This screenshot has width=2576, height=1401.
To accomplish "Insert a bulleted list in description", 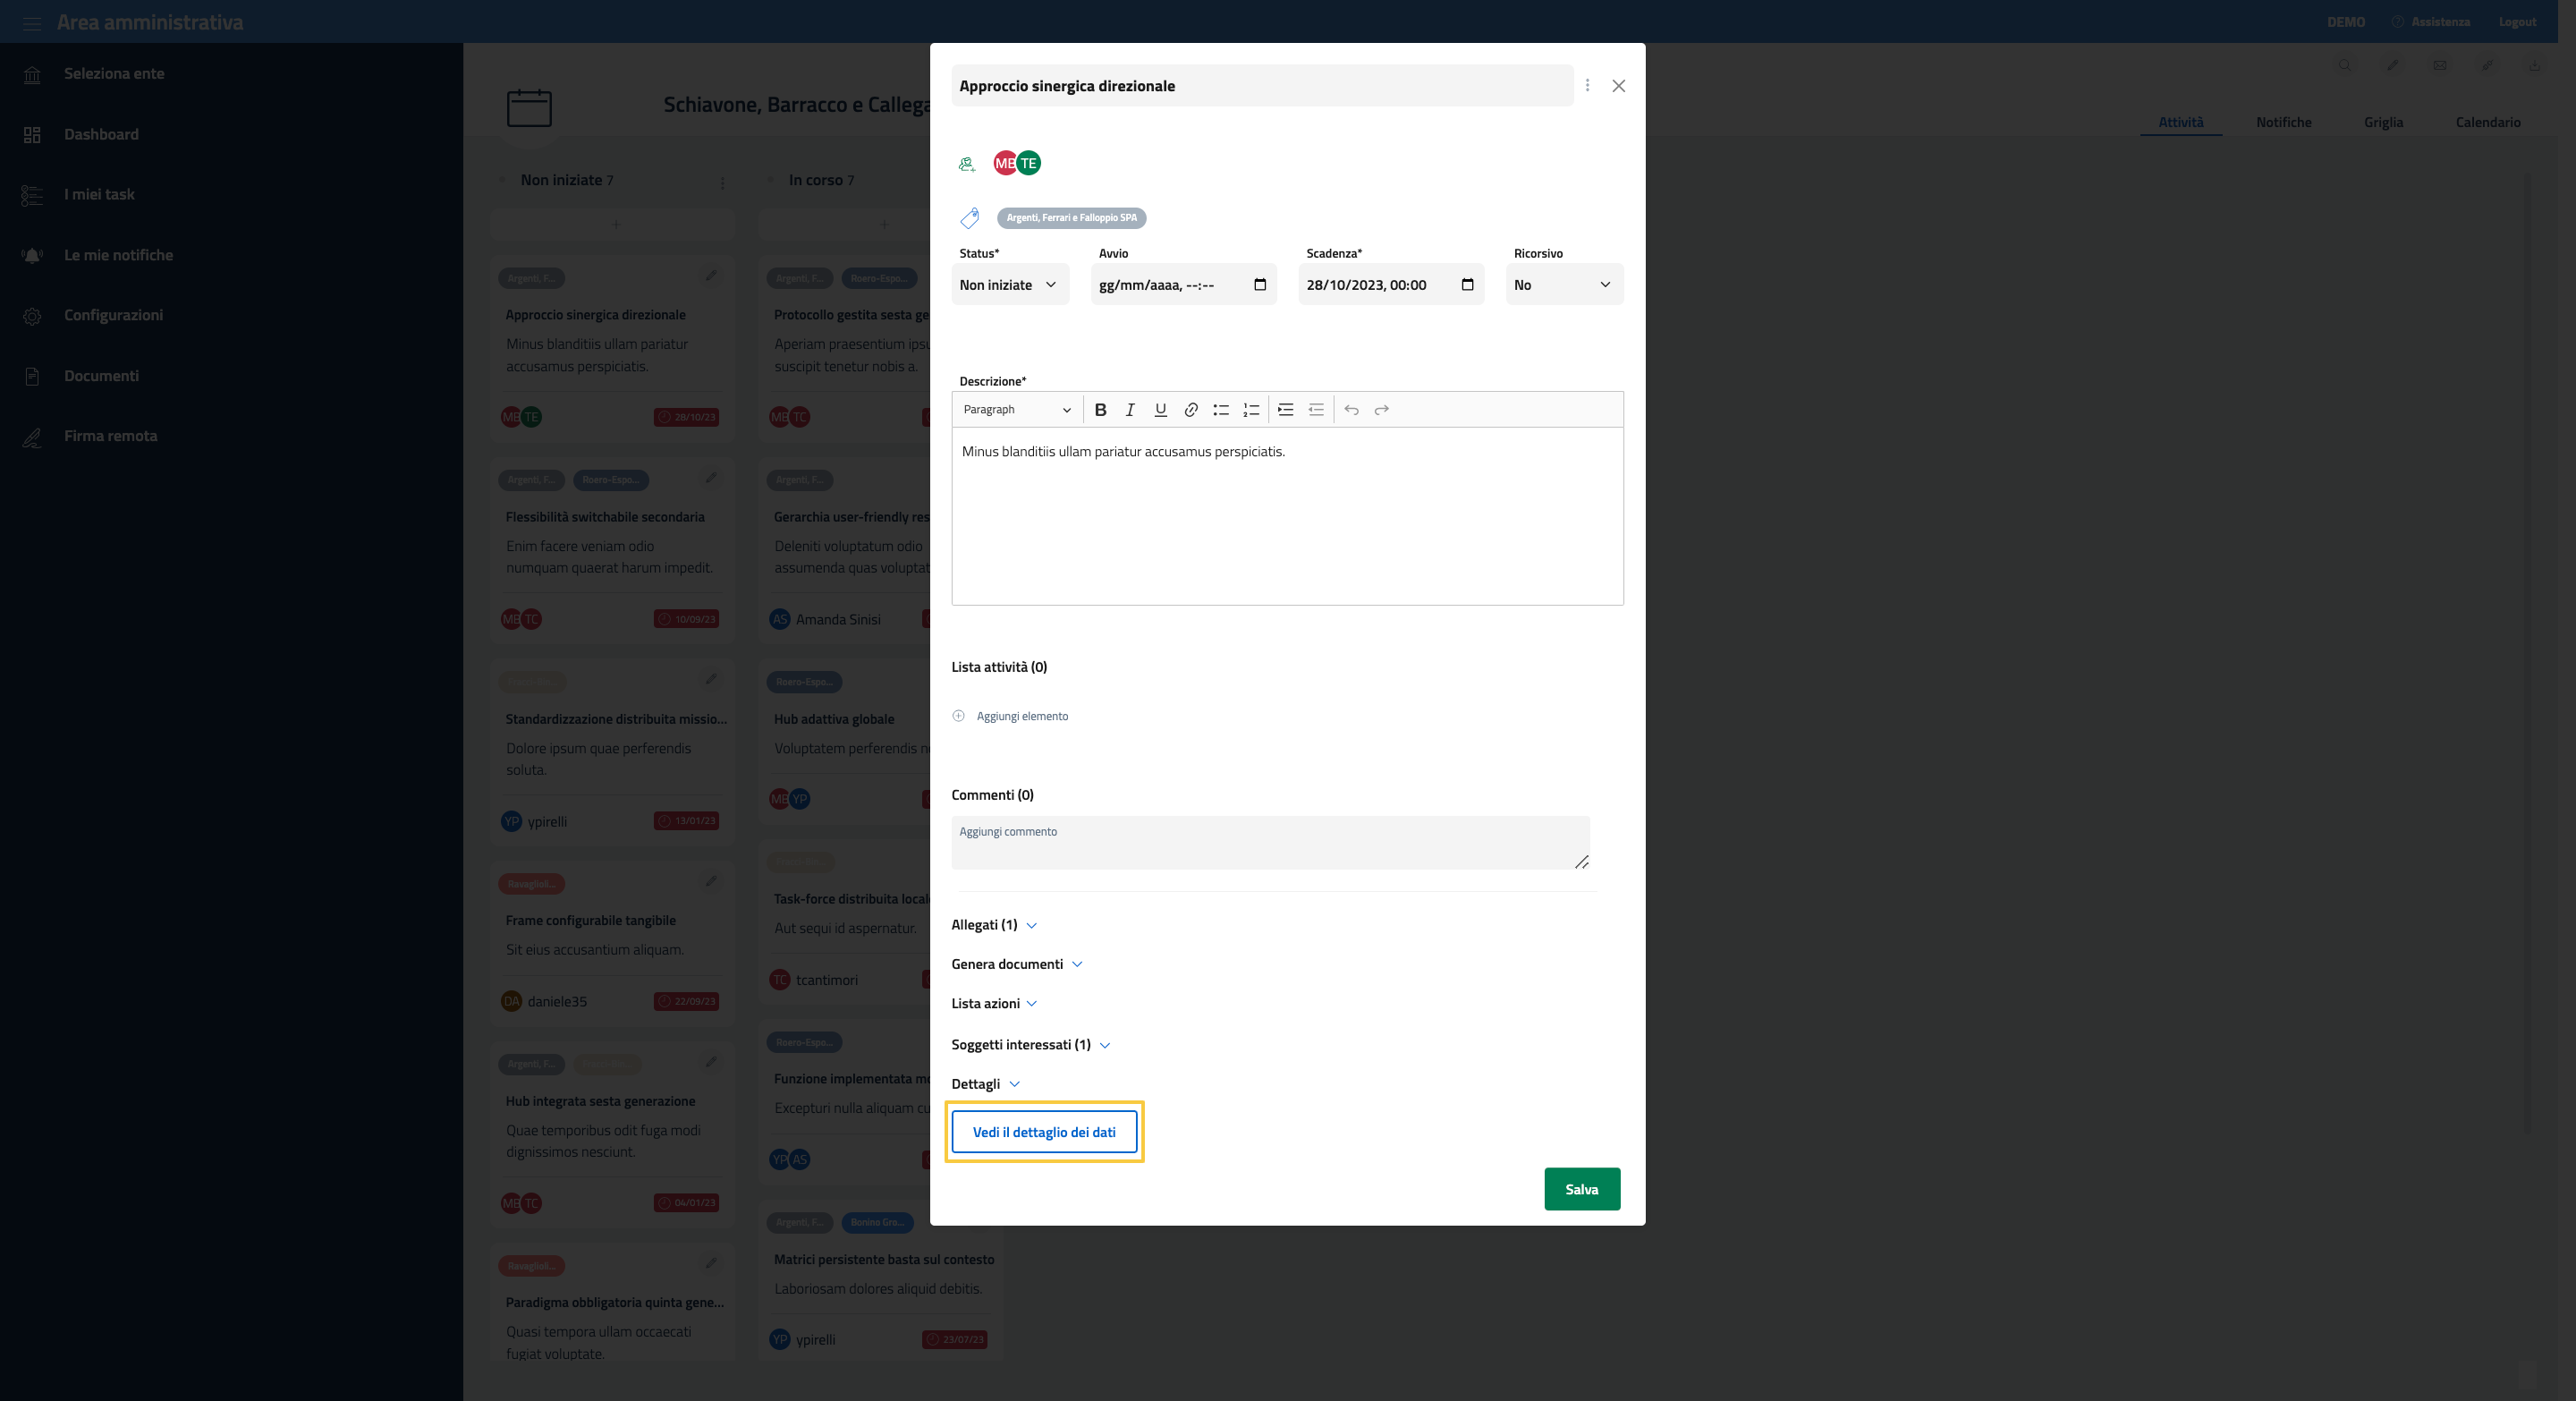I will click(1221, 410).
